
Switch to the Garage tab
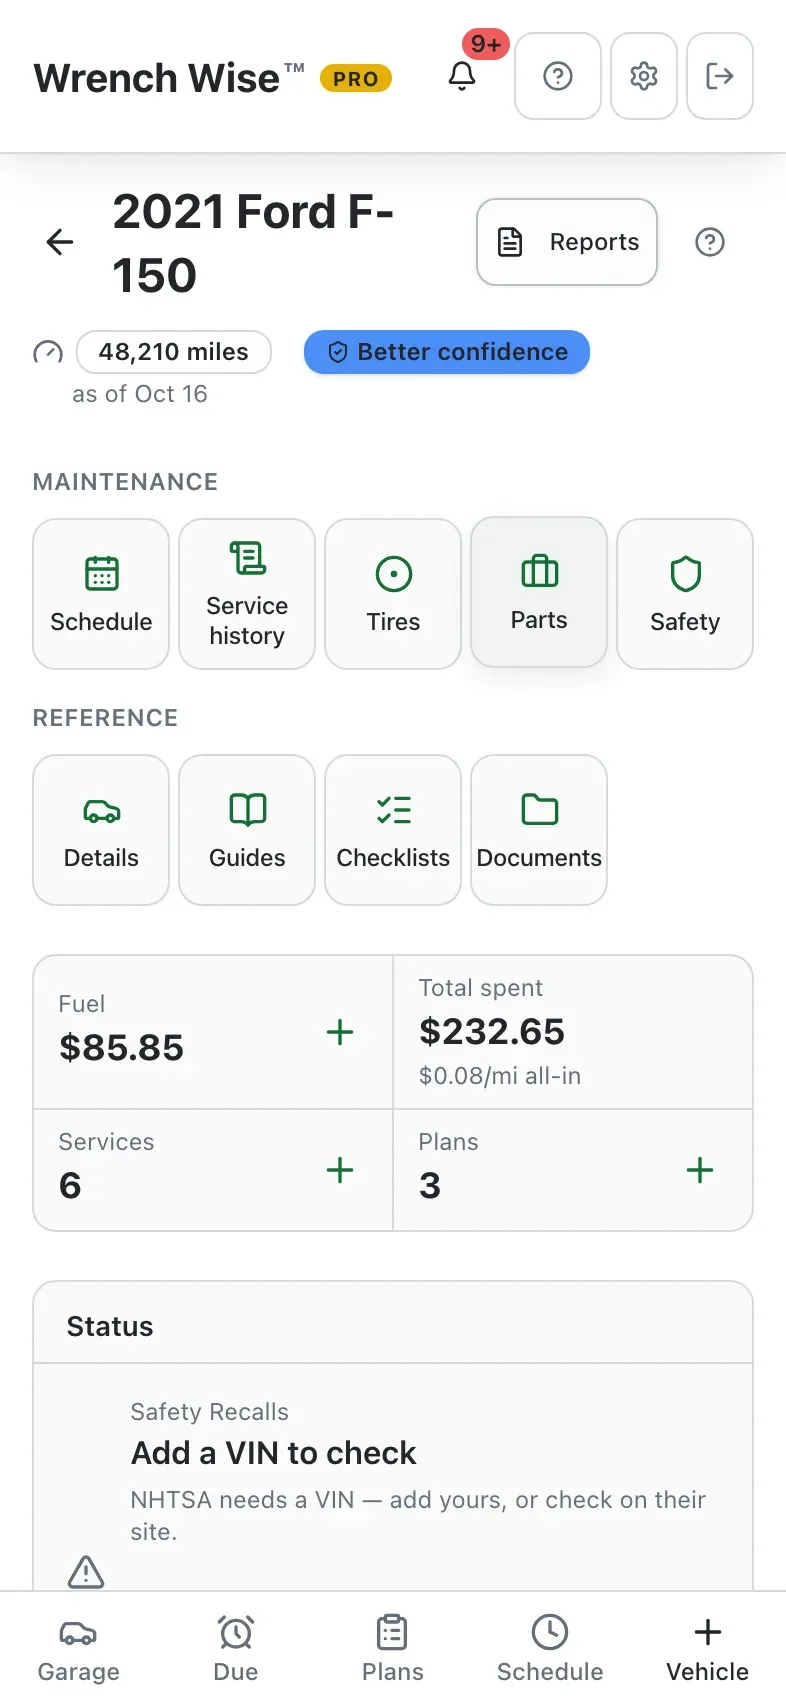click(x=79, y=1648)
